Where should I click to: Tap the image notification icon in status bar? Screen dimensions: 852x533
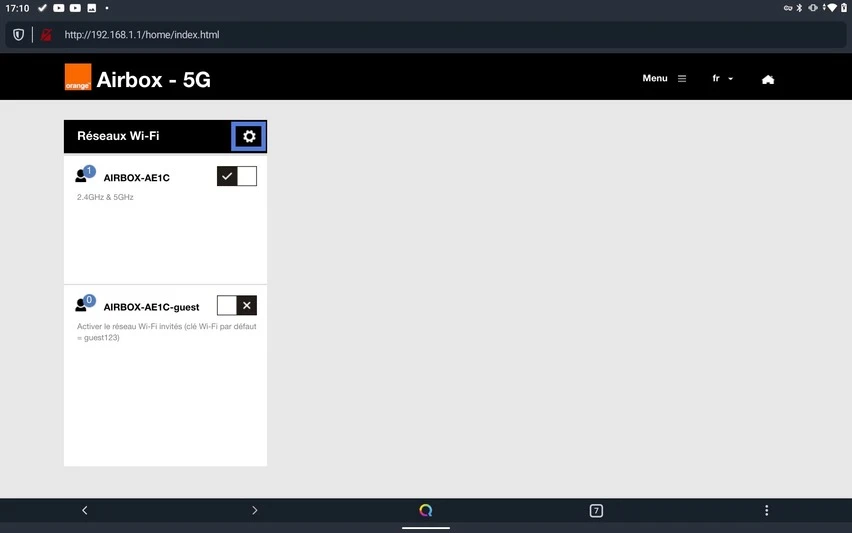point(92,8)
